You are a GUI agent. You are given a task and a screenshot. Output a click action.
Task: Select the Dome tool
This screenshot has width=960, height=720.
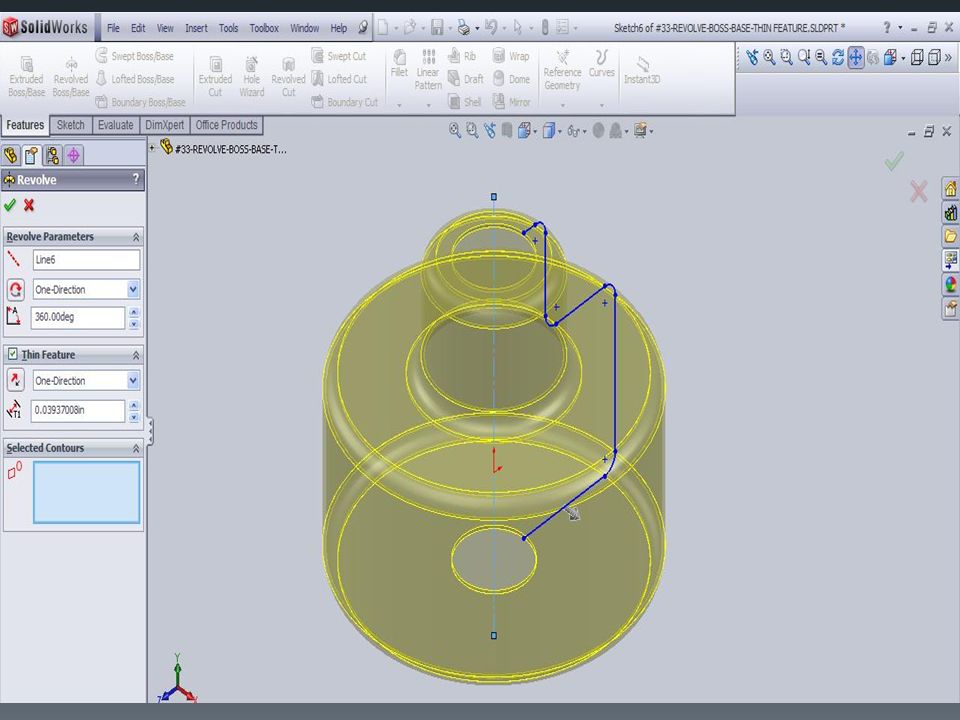511,79
